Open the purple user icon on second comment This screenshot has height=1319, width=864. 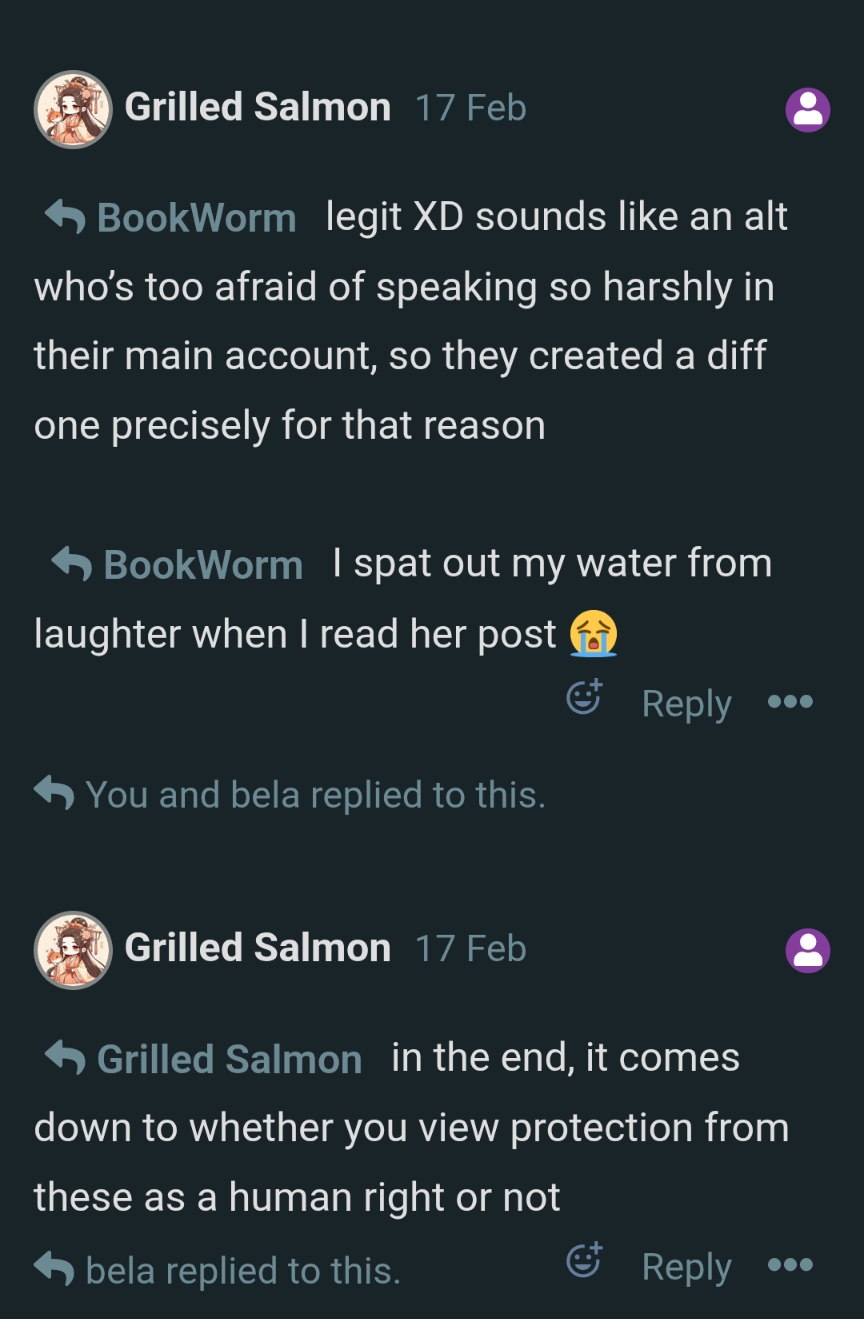tap(808, 951)
